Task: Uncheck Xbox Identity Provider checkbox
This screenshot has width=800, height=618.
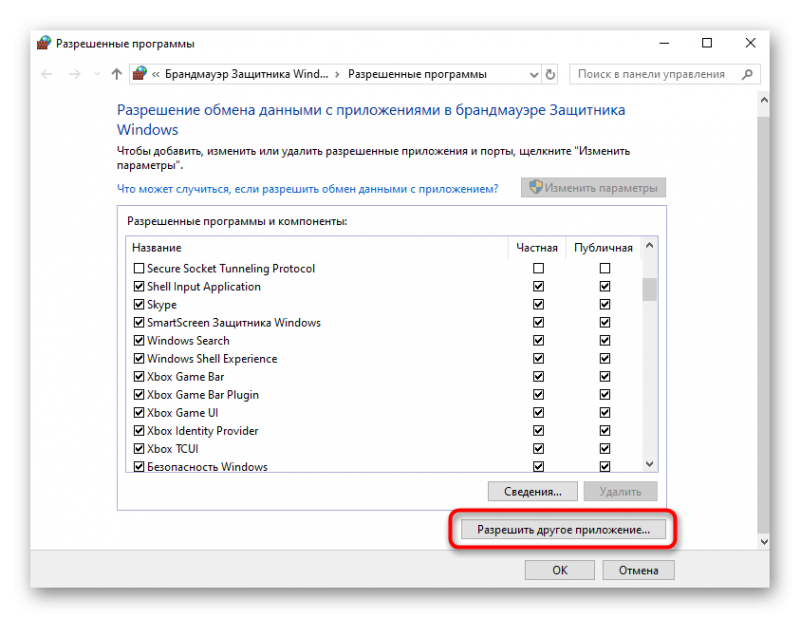Action: 139,431
